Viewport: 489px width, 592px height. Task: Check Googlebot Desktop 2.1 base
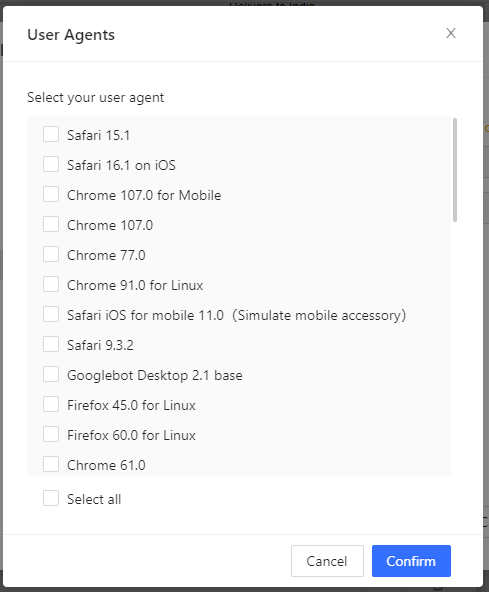[x=51, y=374]
